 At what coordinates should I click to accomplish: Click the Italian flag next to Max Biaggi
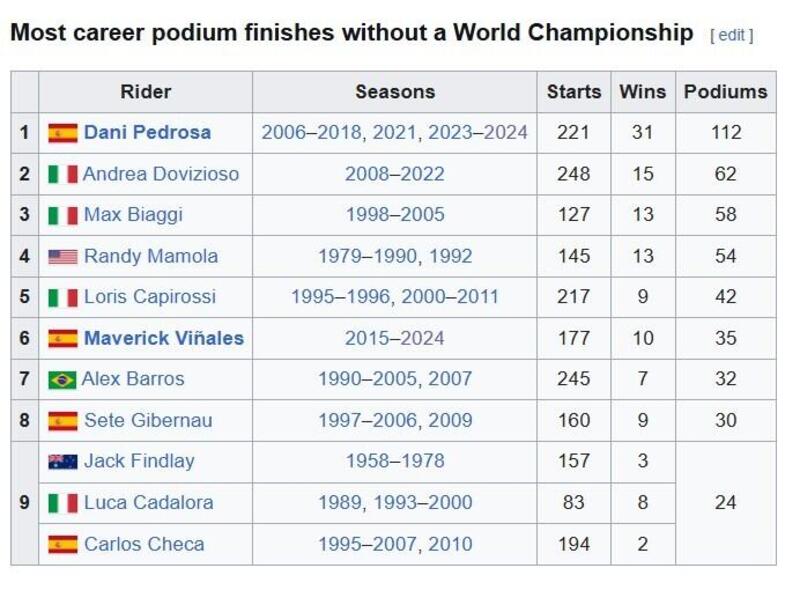[62, 215]
